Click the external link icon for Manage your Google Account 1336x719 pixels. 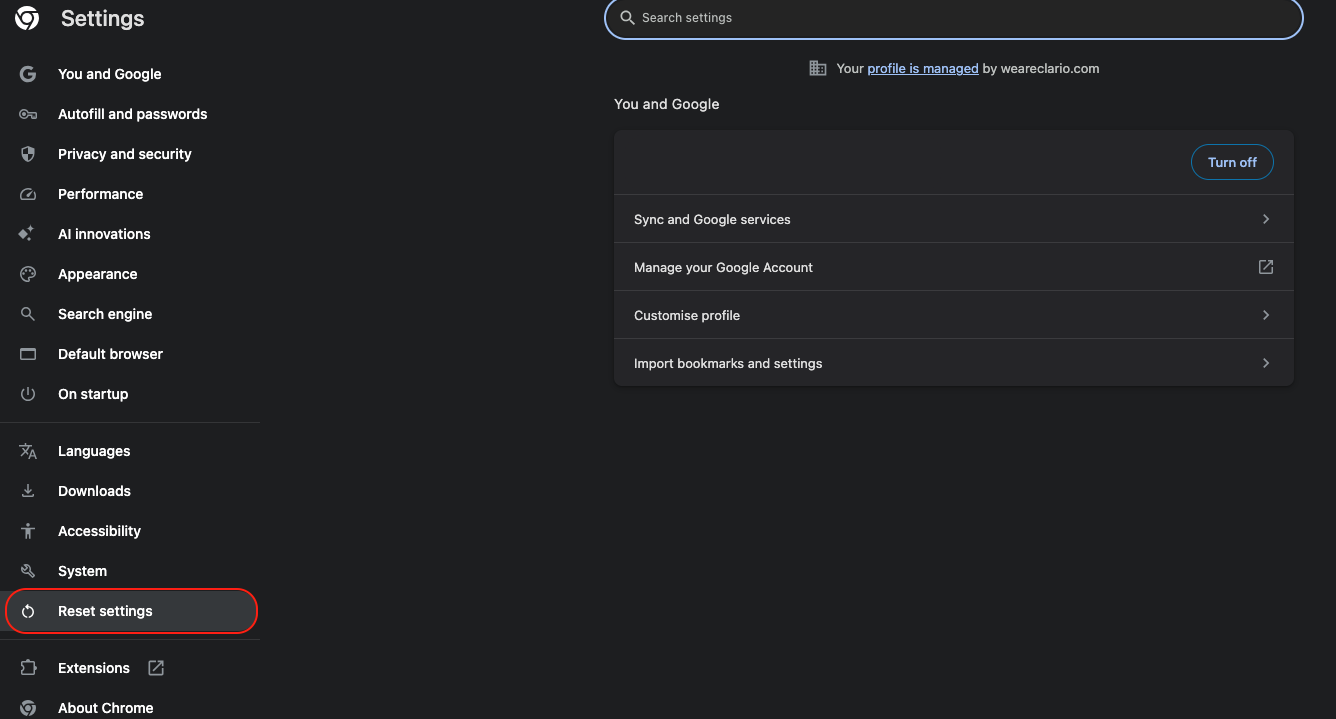pyautogui.click(x=1266, y=267)
